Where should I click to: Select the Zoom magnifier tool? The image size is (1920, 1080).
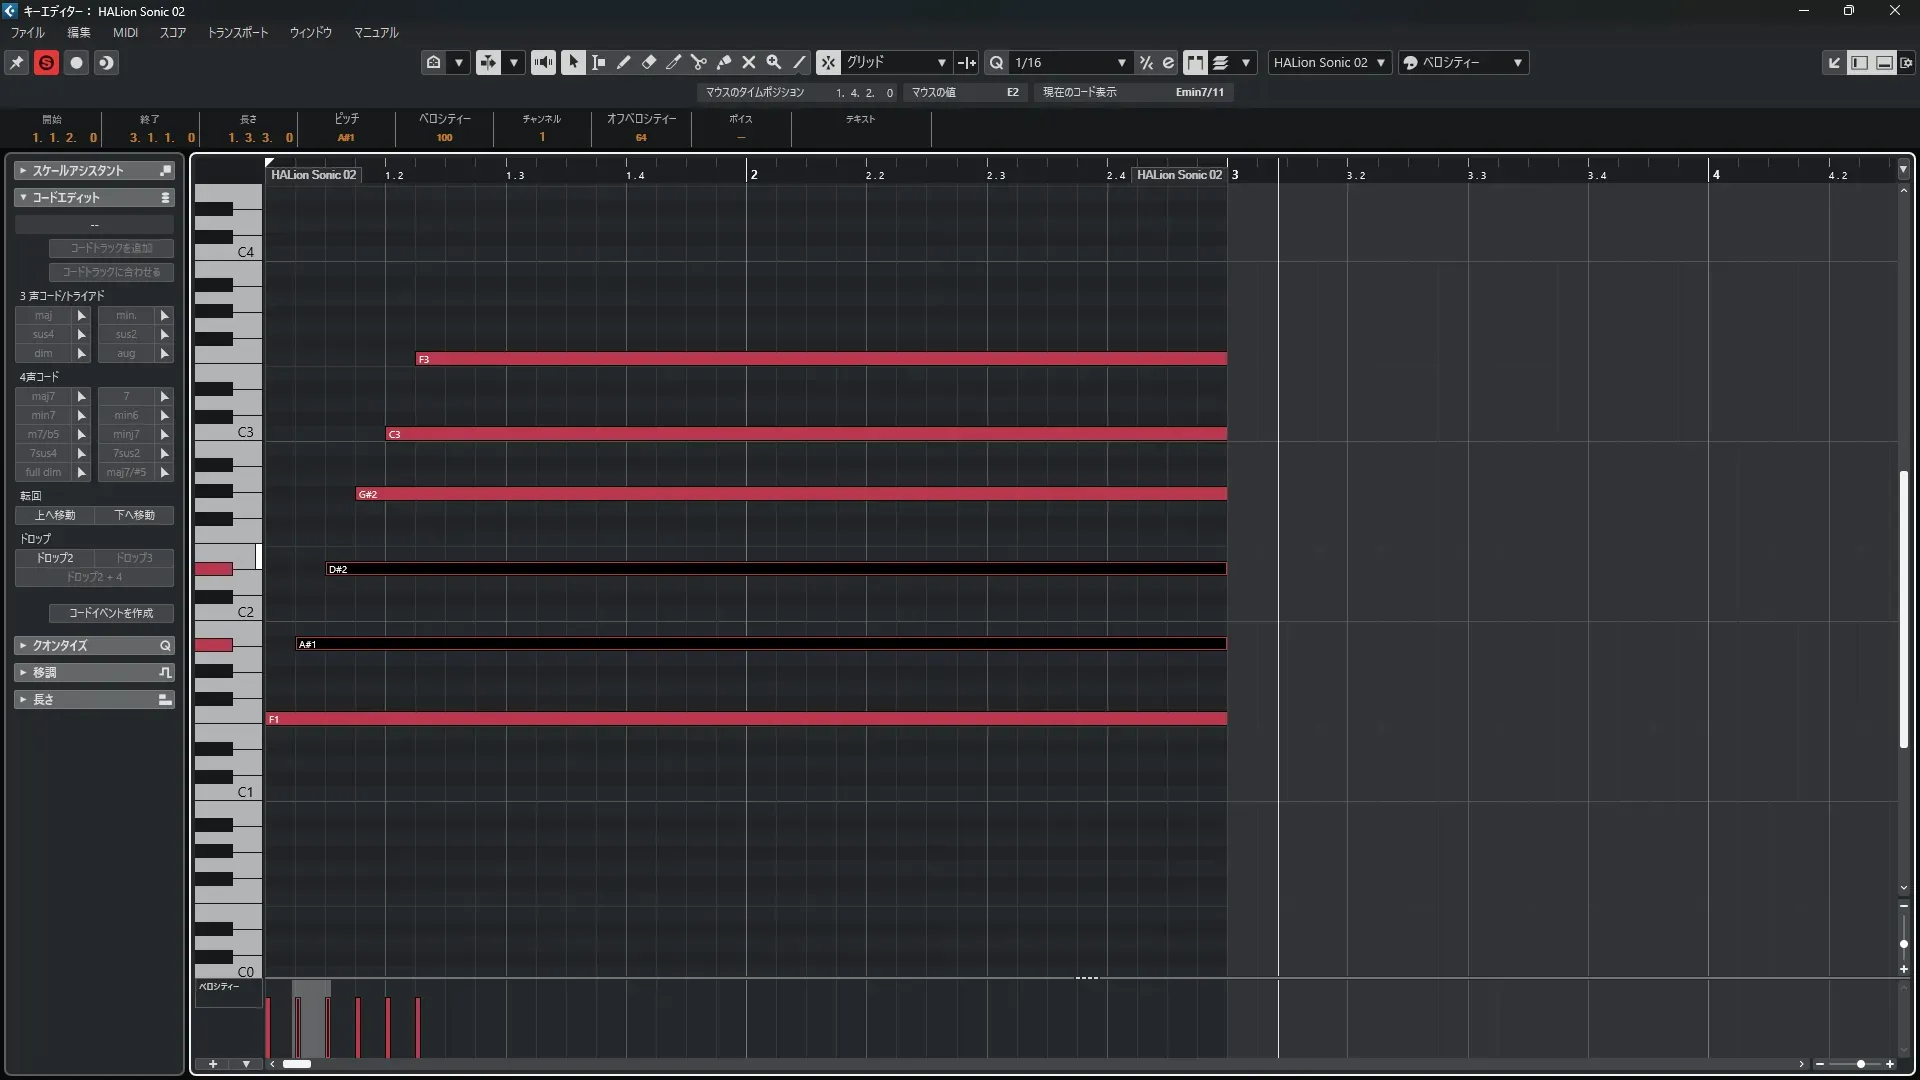pos(774,62)
